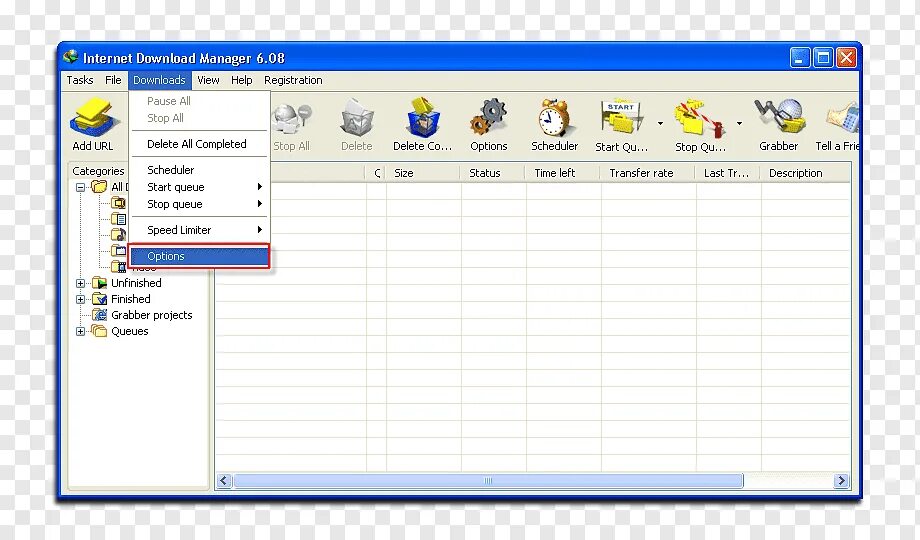Select Delete All Completed menu entry
This screenshot has width=920, height=540.
point(199,144)
